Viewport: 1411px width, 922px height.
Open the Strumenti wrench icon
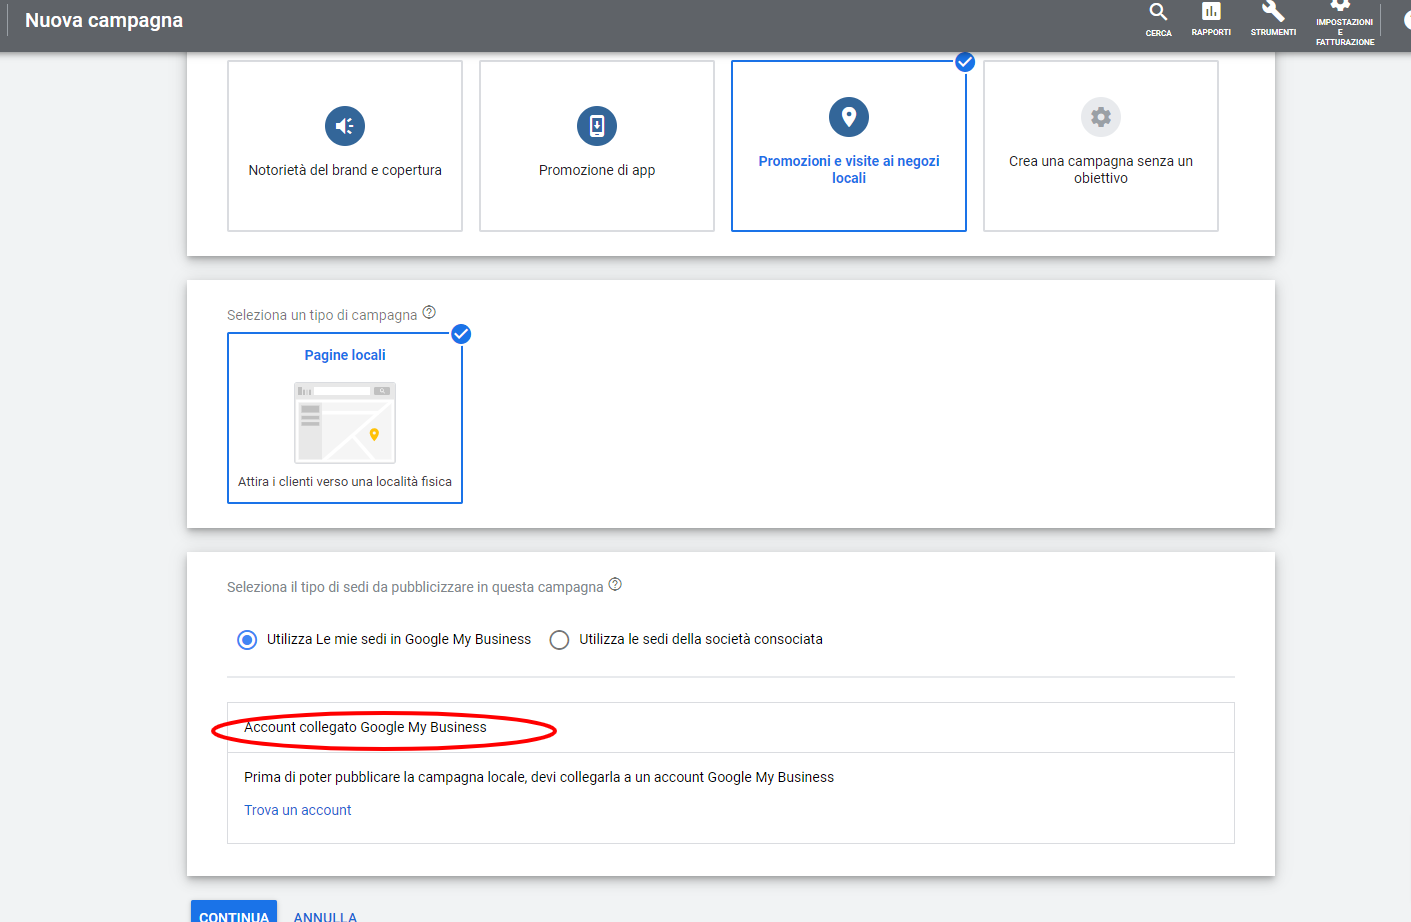[x=1273, y=12]
